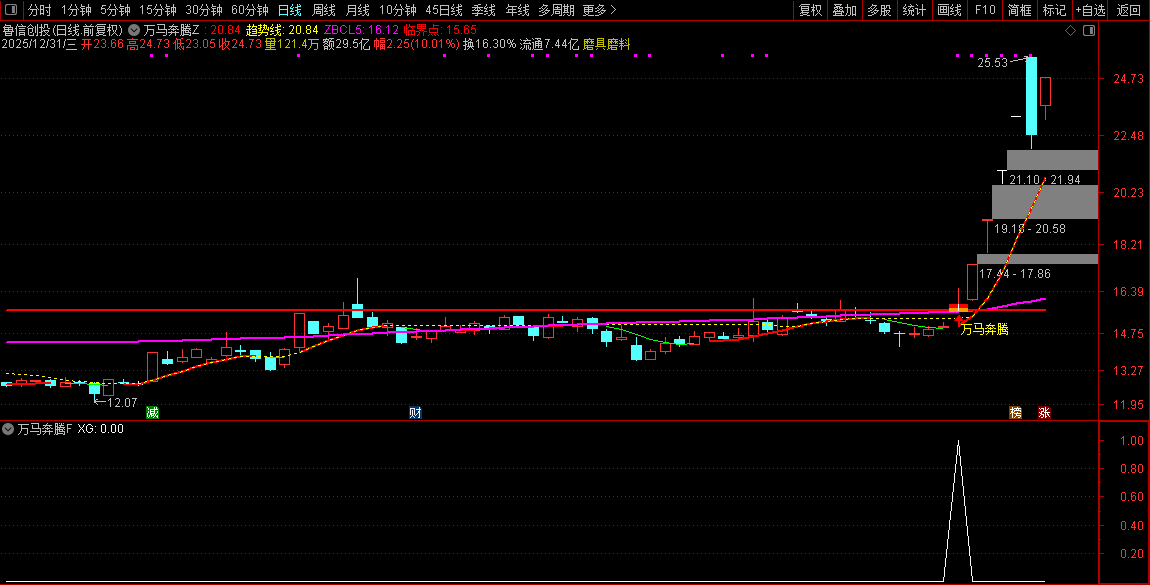Screen dimensions: 1150x585
Task: Click the ZBCL5: 16.12 indicator value
Action: point(362,30)
